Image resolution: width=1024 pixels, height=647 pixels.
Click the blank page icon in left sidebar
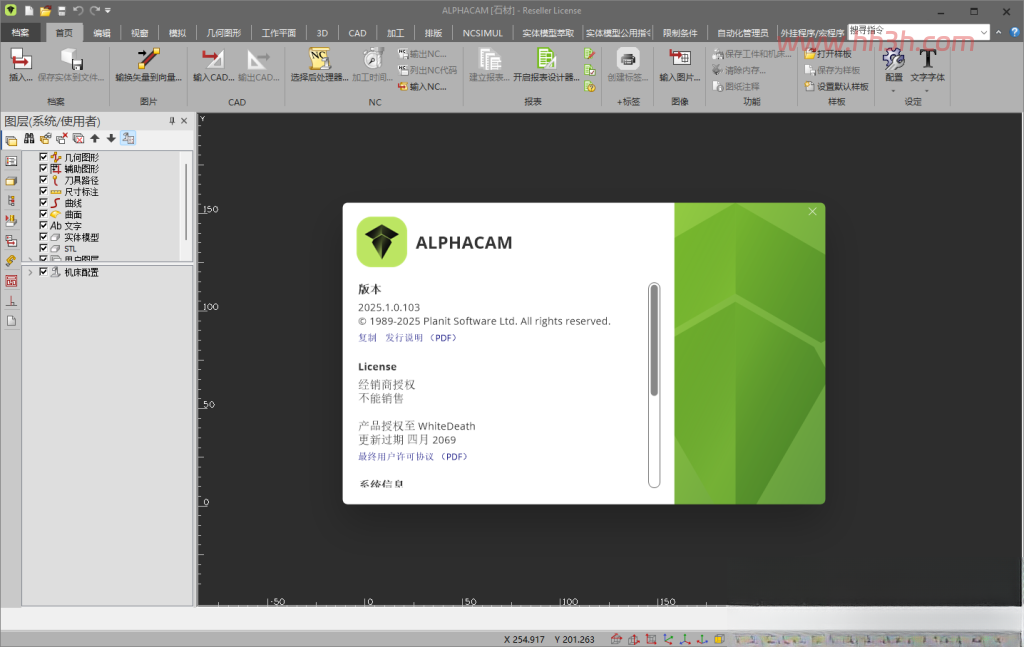11,321
